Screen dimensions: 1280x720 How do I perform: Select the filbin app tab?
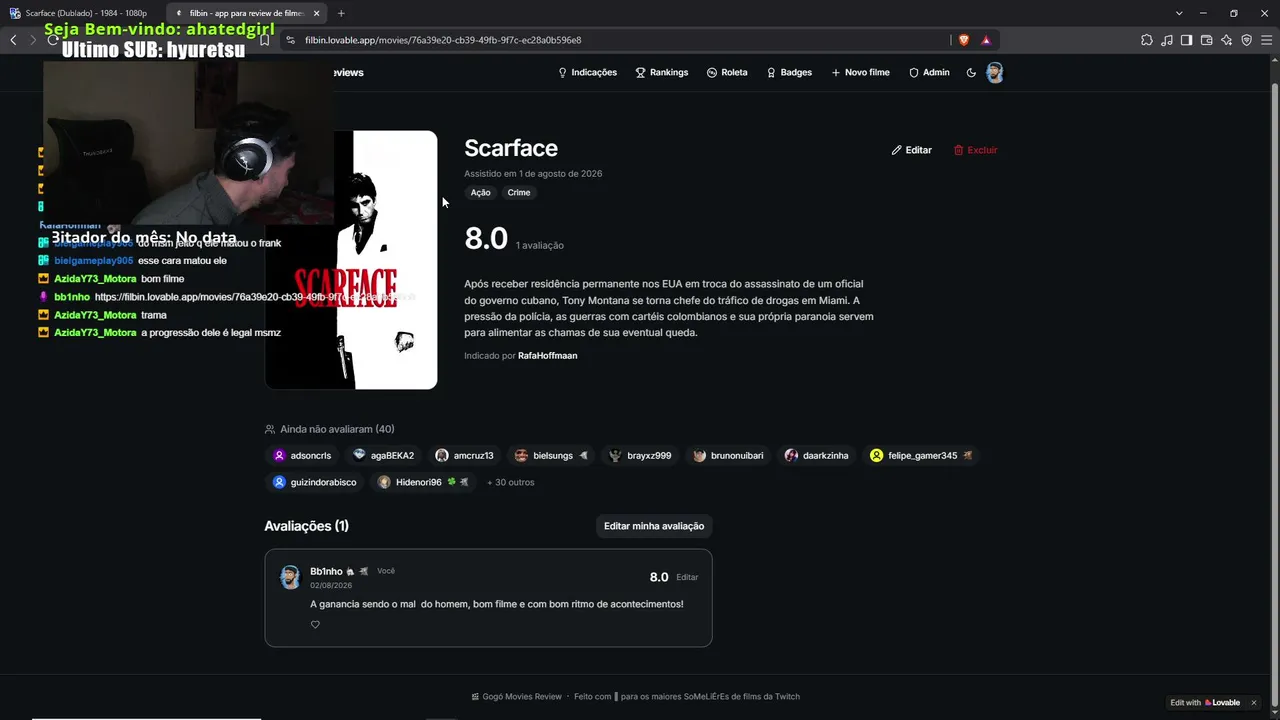coord(246,13)
